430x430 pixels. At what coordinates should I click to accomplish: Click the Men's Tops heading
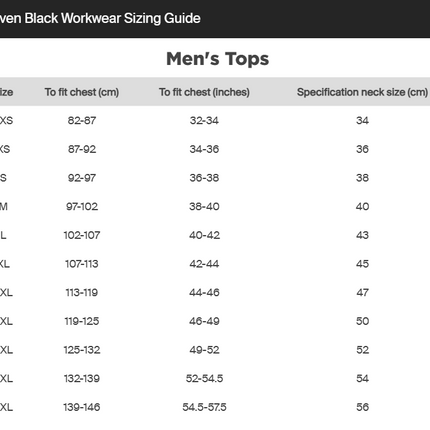[217, 59]
